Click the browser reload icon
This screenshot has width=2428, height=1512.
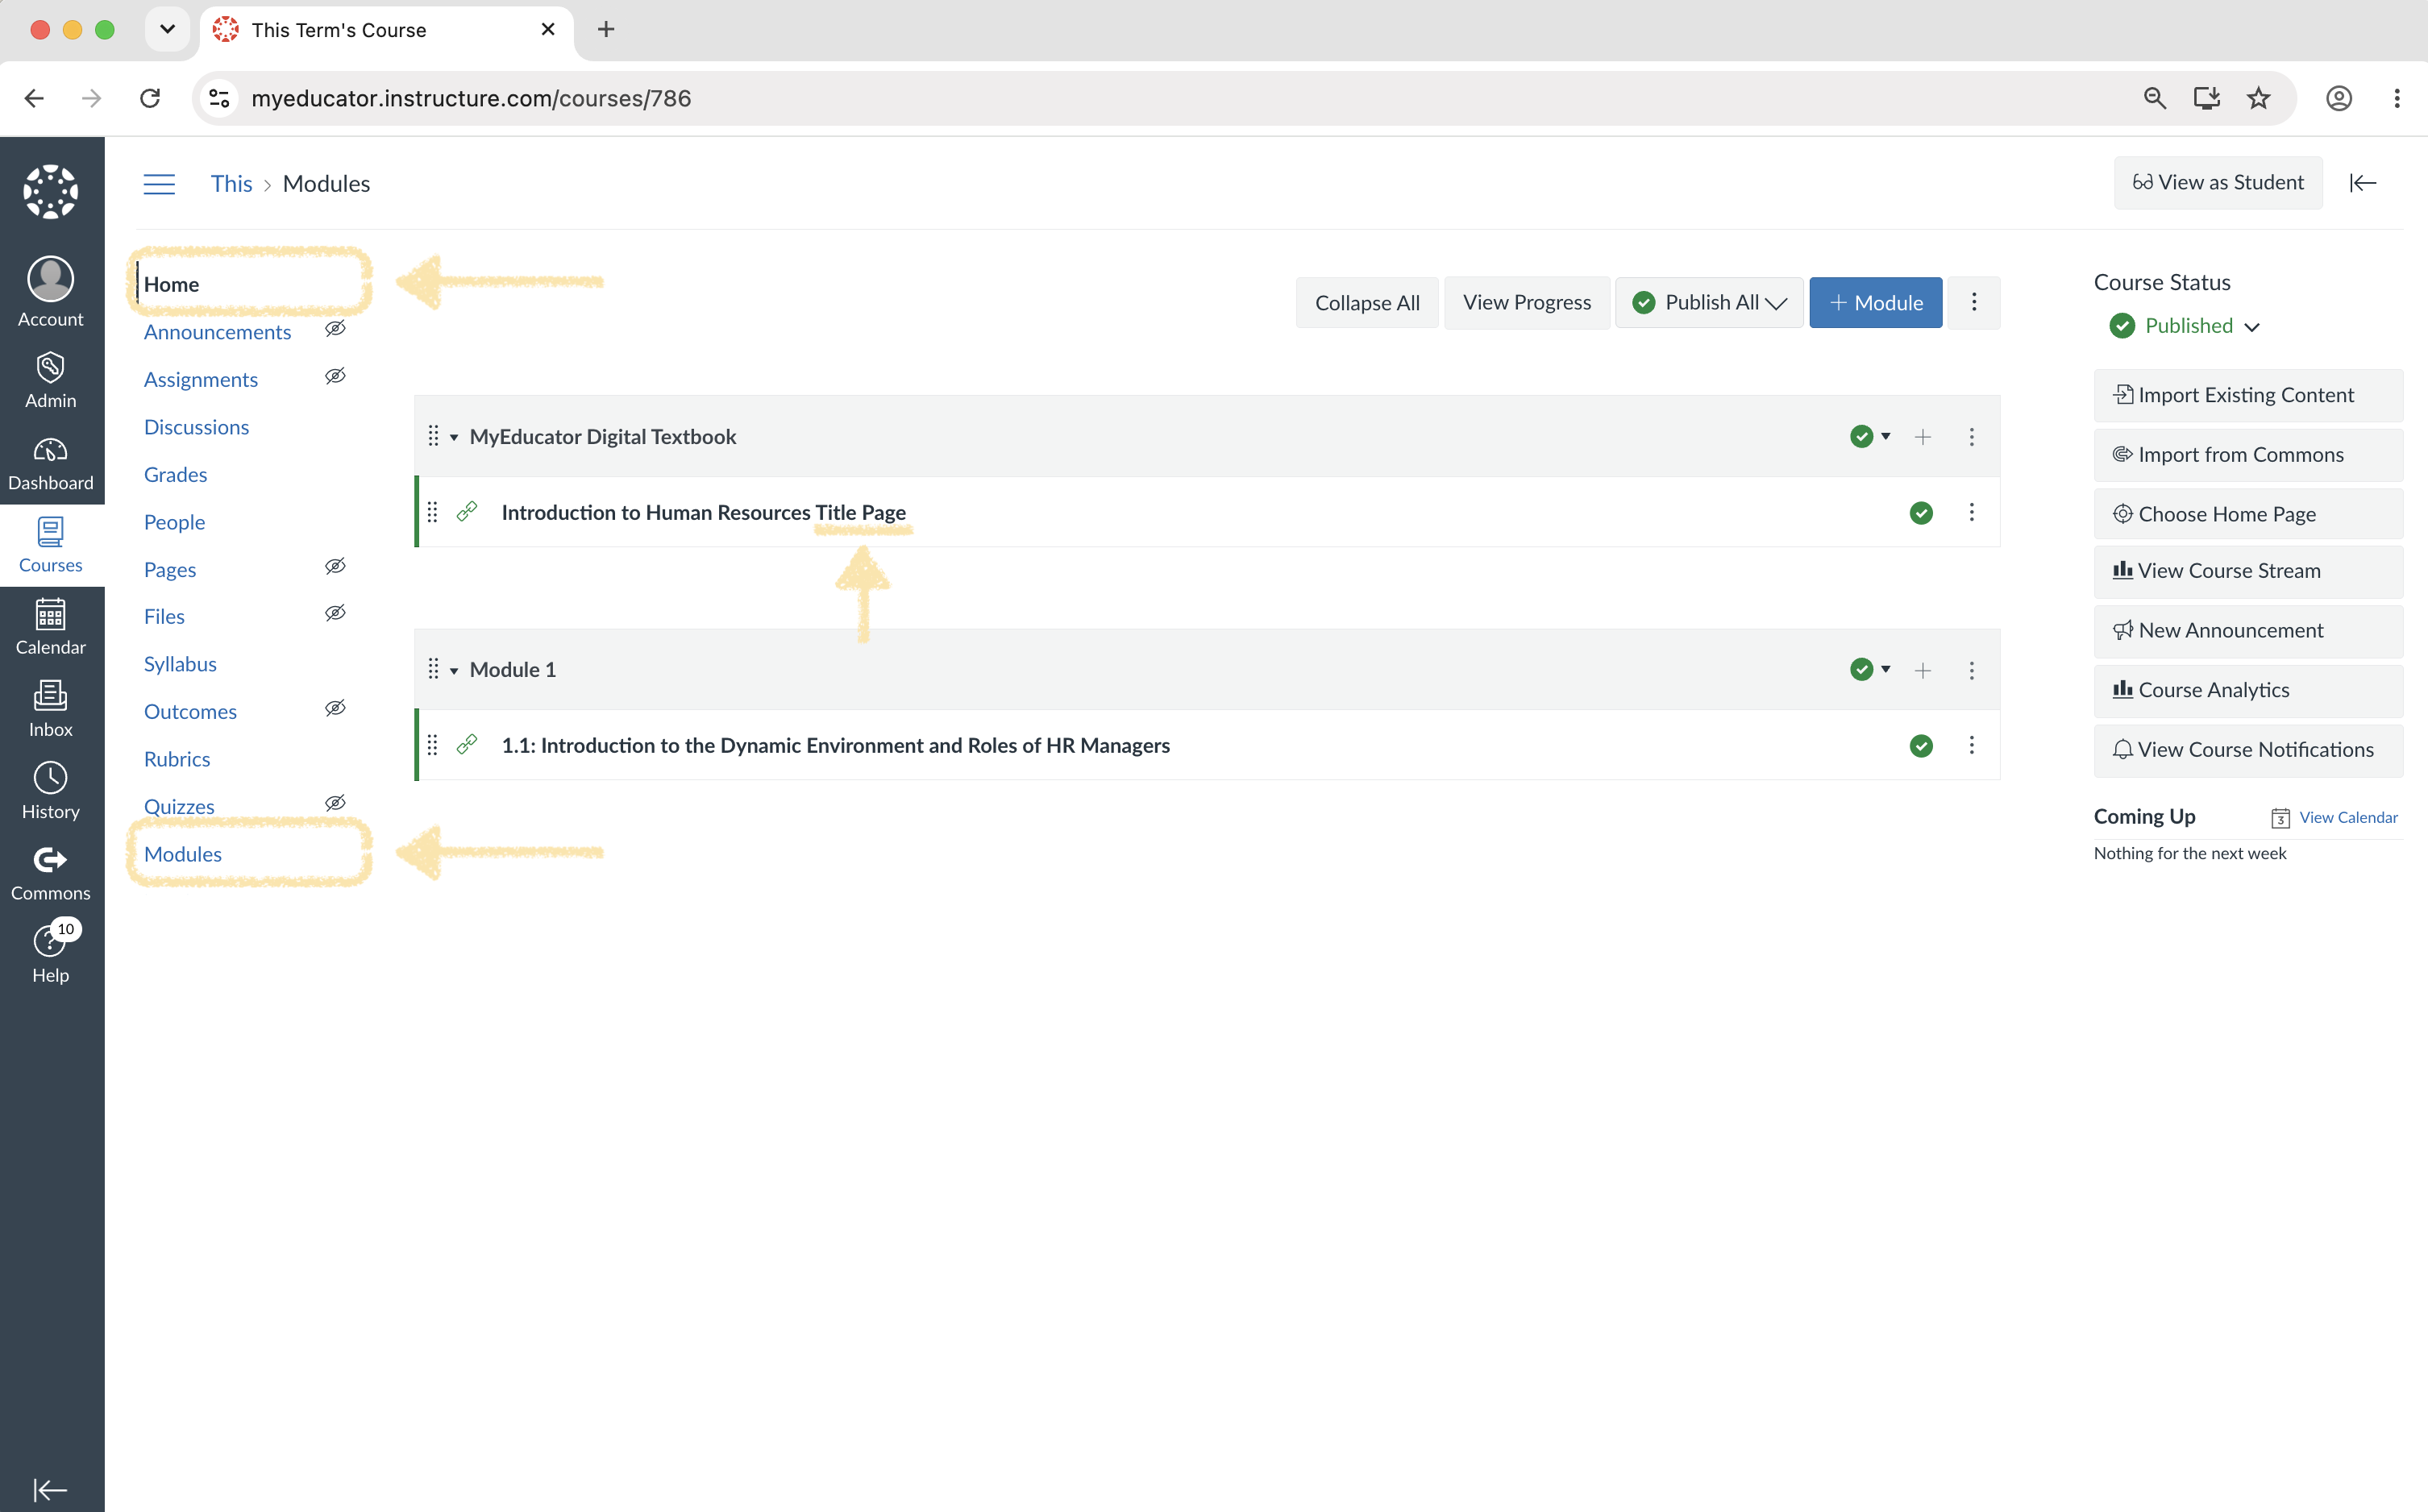pos(150,98)
